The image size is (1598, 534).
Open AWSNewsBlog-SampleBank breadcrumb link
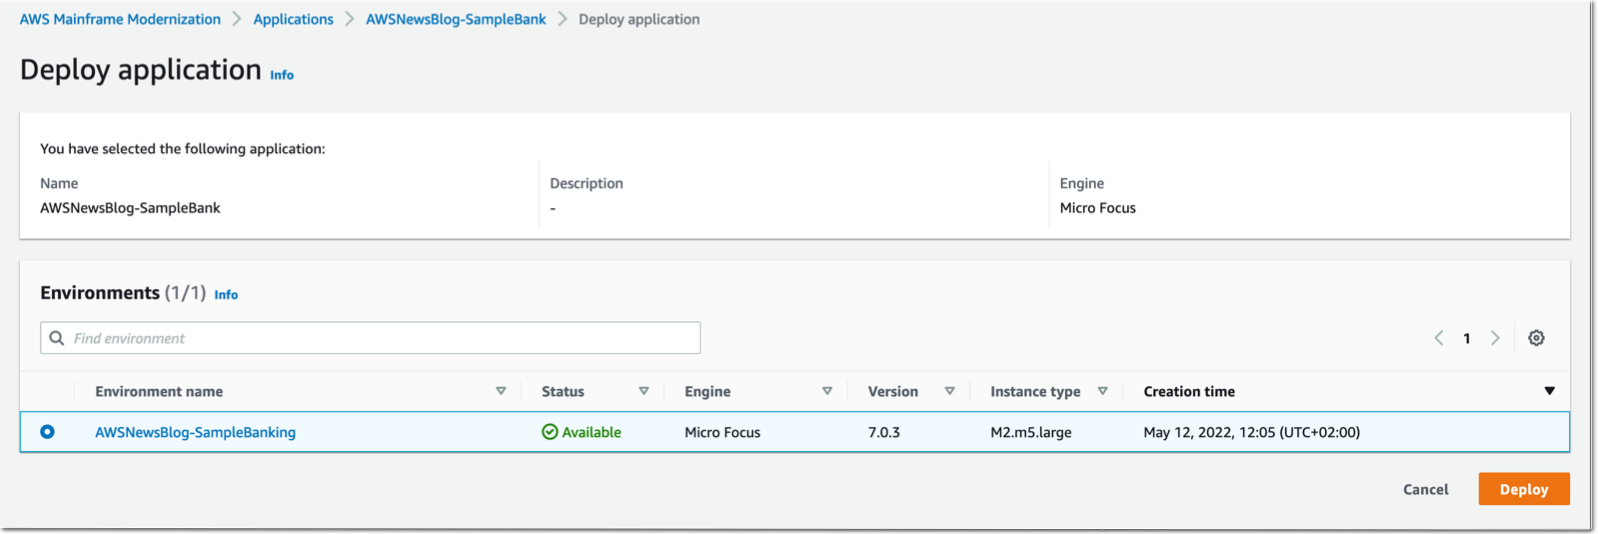click(x=456, y=19)
